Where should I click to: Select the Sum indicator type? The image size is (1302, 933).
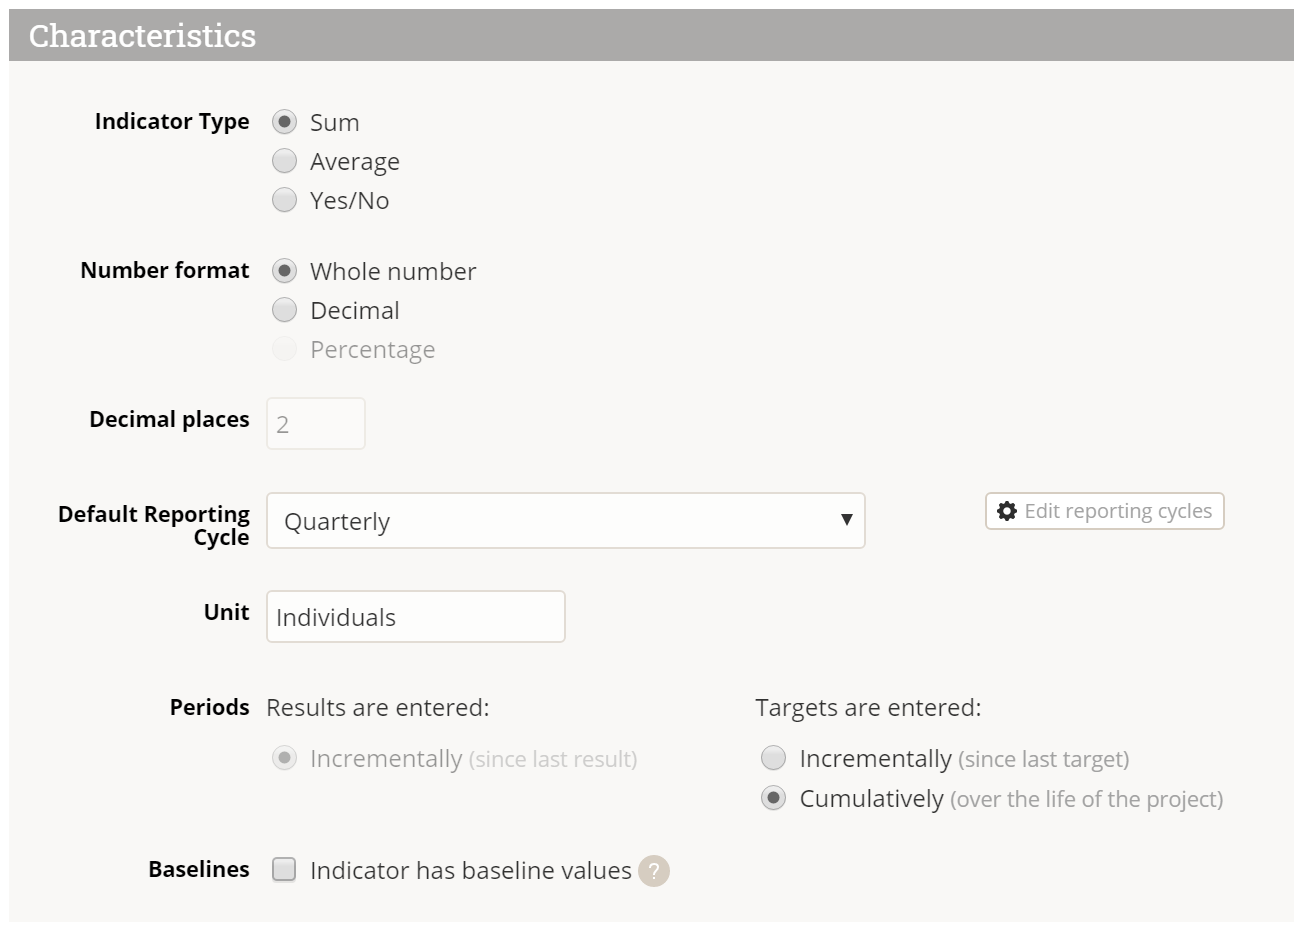point(285,122)
